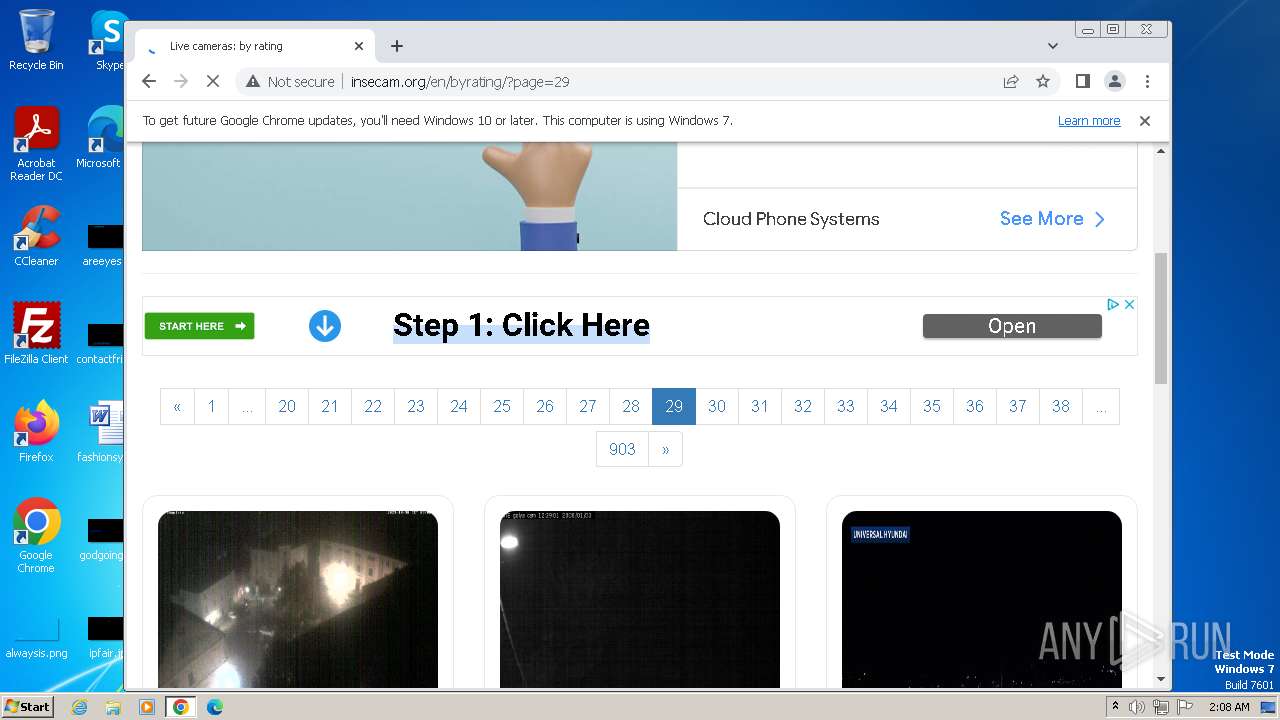
Task: Go to previous page with « arrow
Action: pyautogui.click(x=177, y=406)
